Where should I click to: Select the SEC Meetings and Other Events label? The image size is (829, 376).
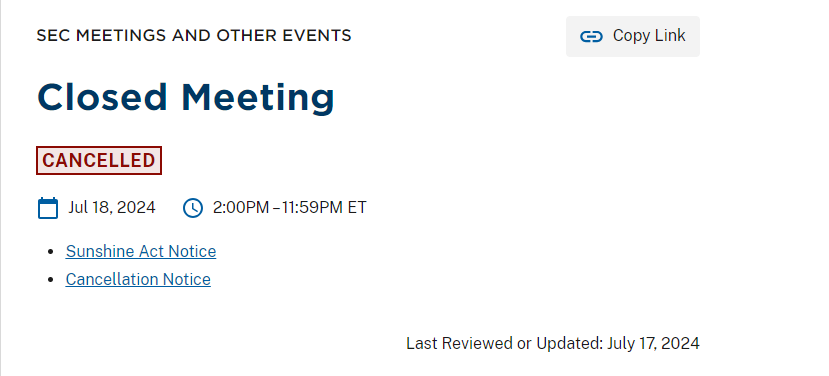(x=194, y=35)
